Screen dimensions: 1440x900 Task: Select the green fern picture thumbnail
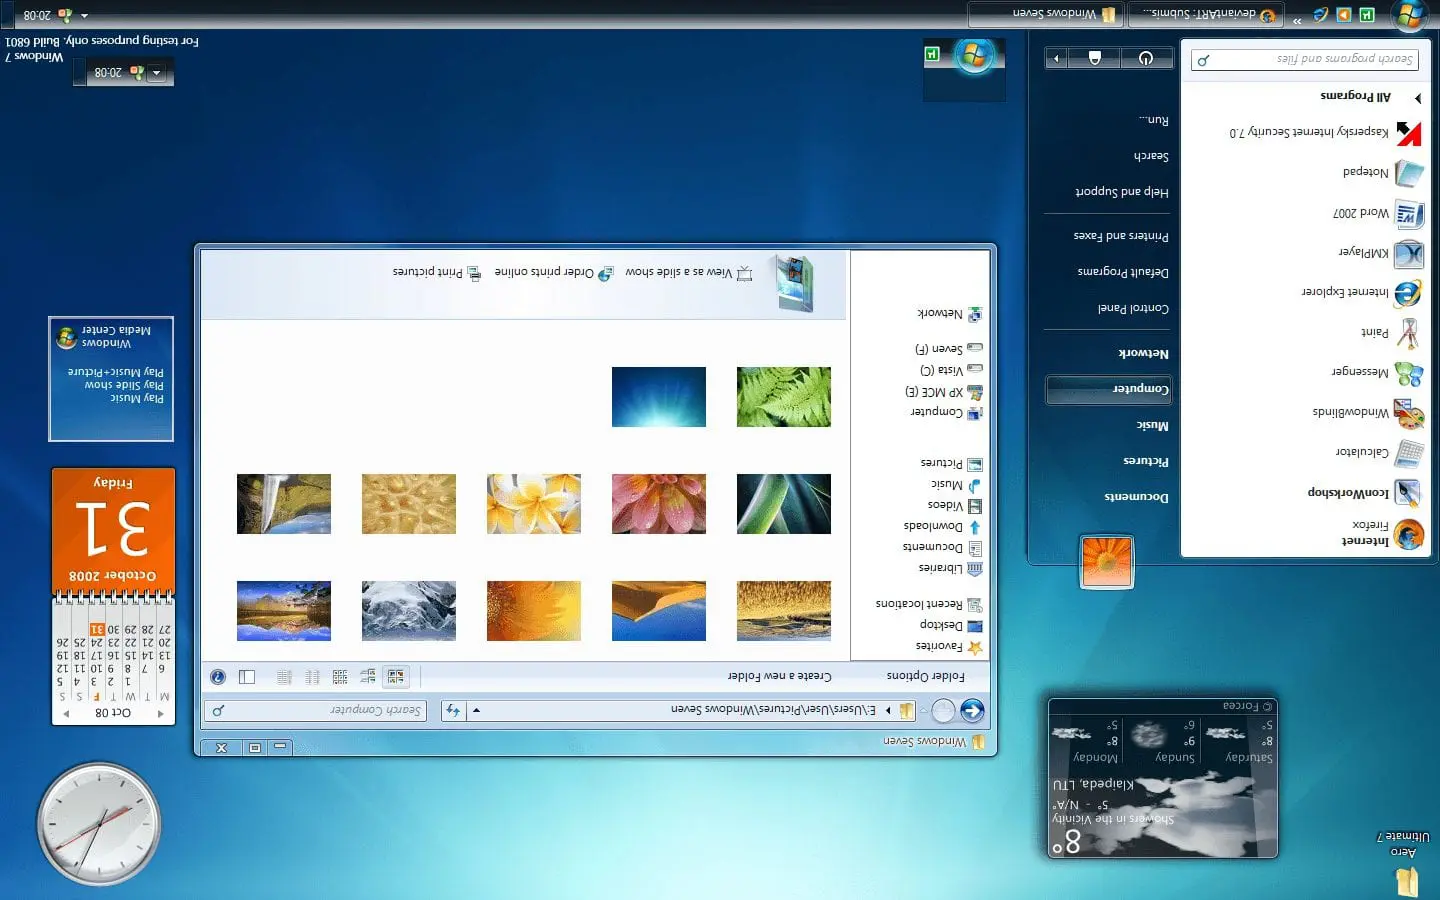pos(783,397)
